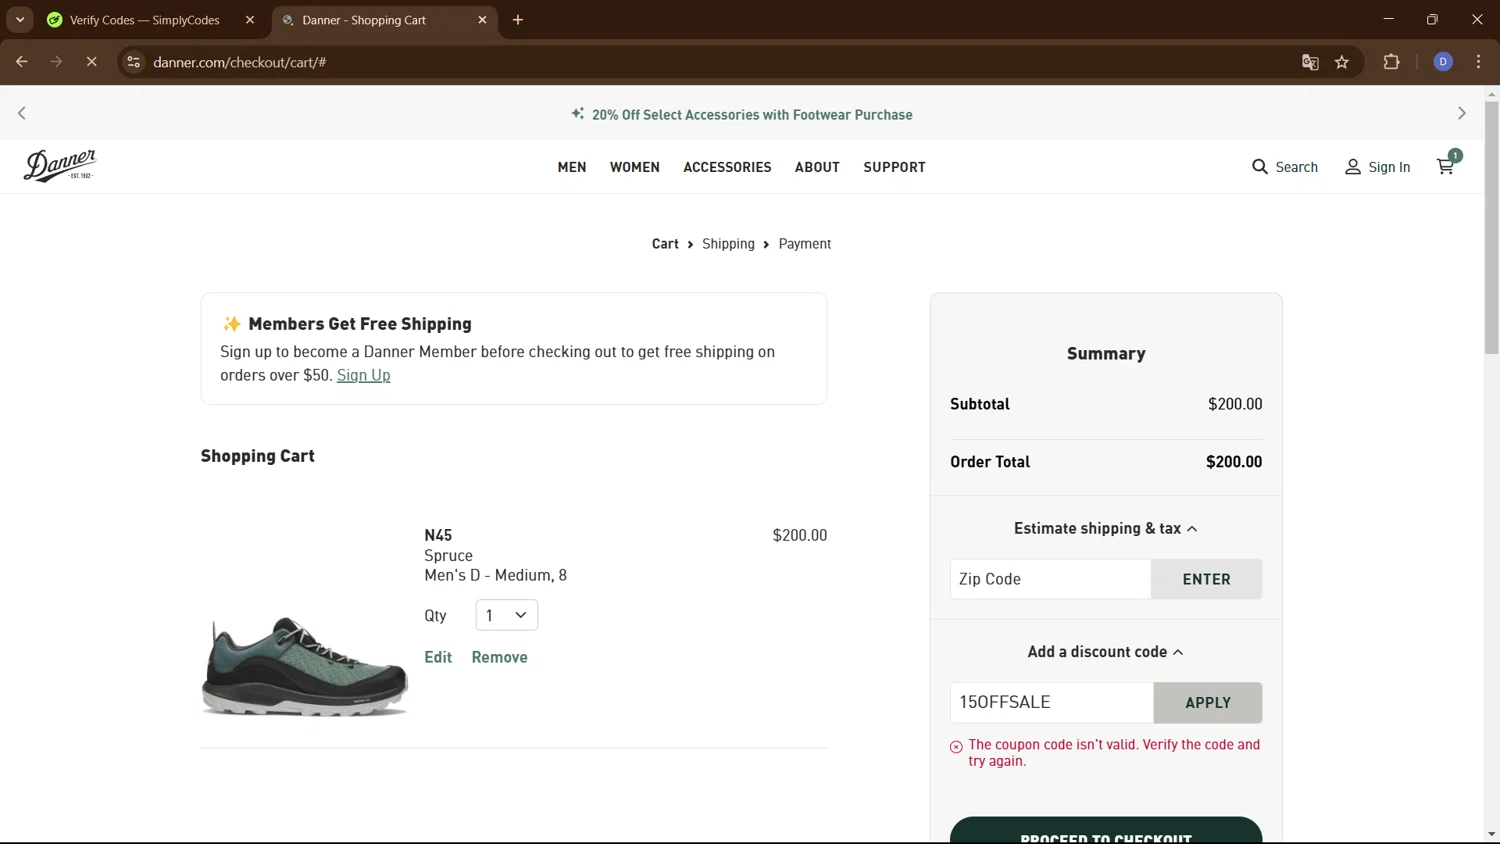The width and height of the screenshot is (1500, 844).
Task: Click the Zip Code input field
Action: point(1051,579)
